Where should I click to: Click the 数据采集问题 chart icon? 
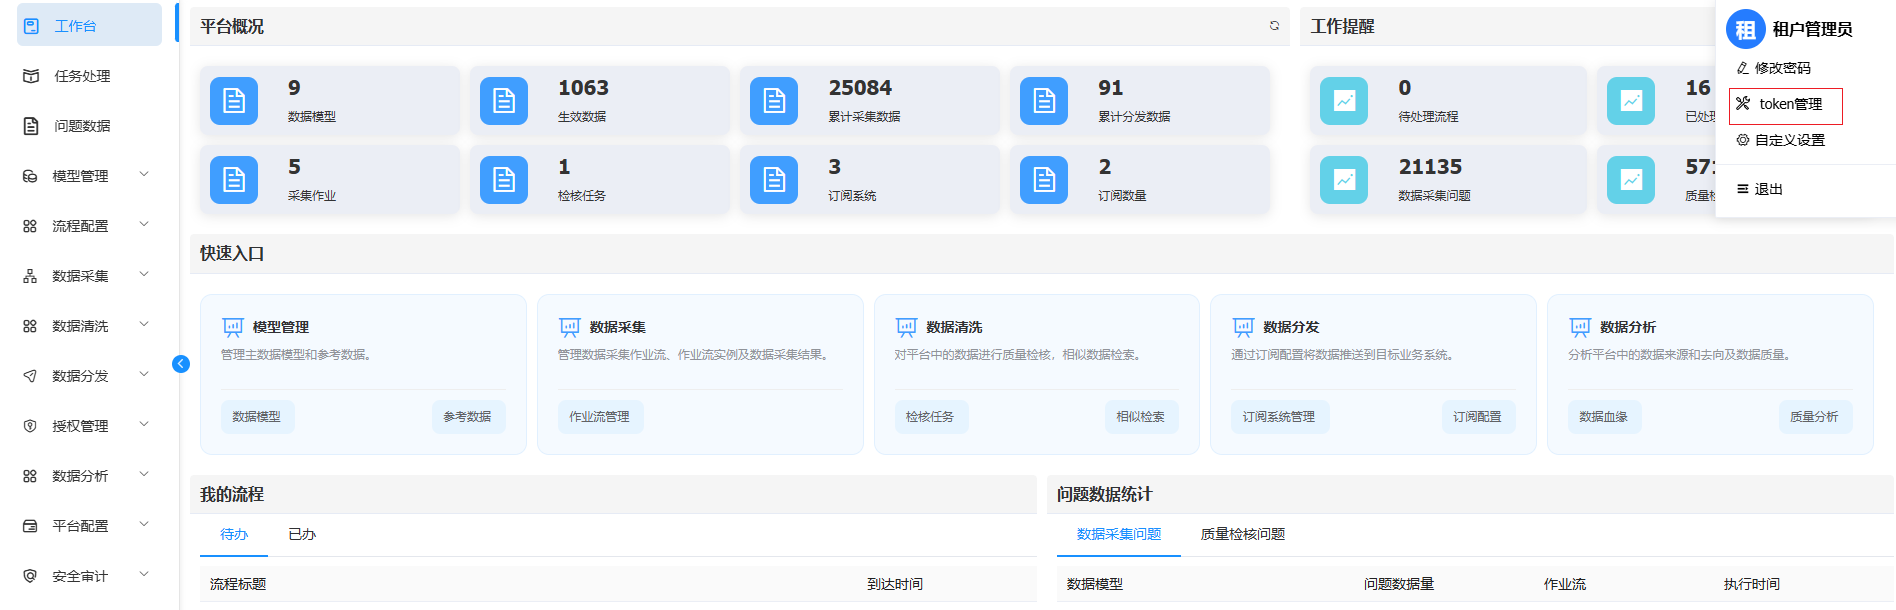[1344, 180]
